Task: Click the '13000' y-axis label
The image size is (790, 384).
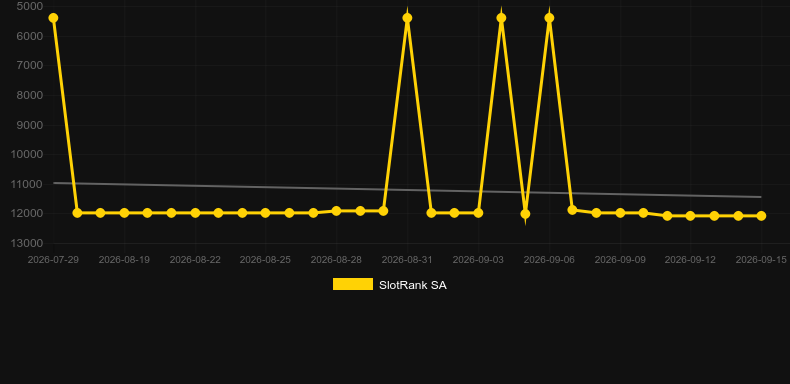Action: tap(27, 243)
